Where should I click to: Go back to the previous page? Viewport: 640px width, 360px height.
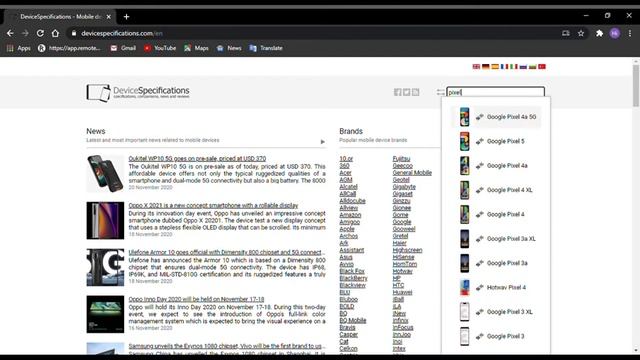(x=10, y=33)
